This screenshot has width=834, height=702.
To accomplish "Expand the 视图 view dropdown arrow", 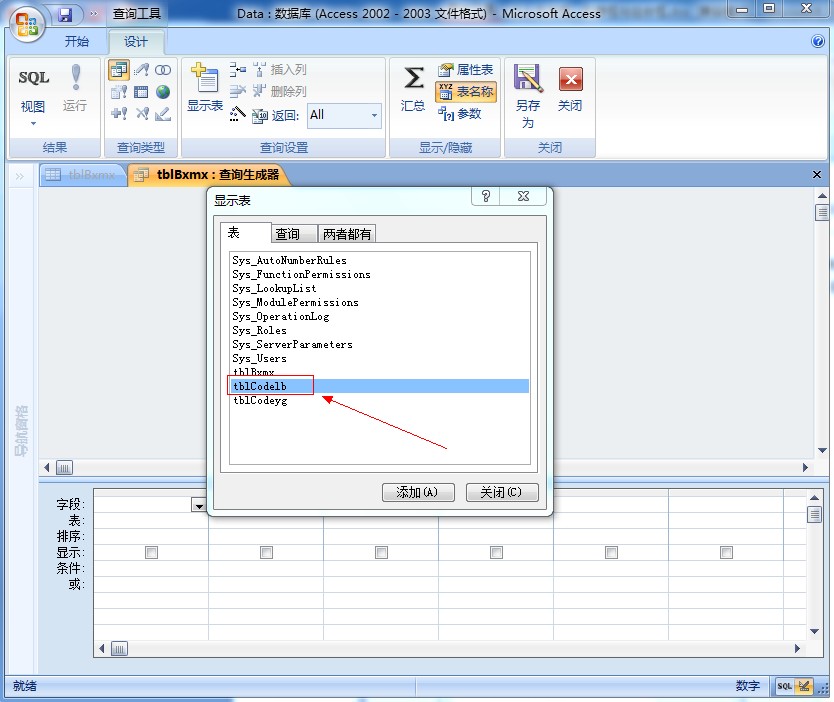I will pyautogui.click(x=33, y=123).
